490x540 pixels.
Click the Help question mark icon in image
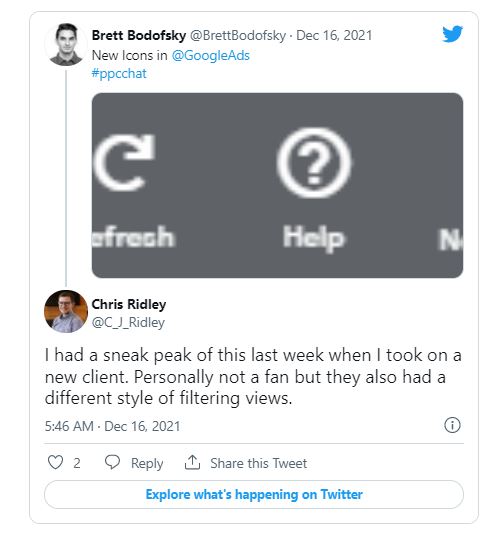(x=314, y=163)
